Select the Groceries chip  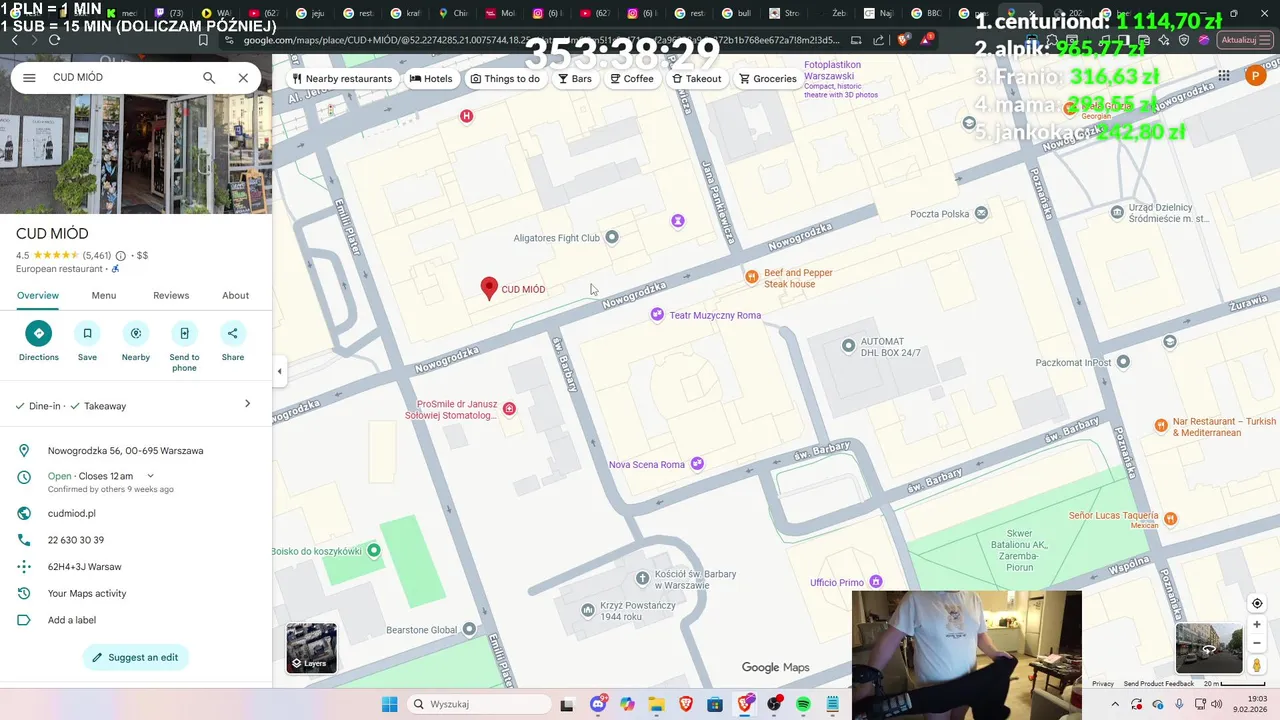pyautogui.click(x=768, y=79)
